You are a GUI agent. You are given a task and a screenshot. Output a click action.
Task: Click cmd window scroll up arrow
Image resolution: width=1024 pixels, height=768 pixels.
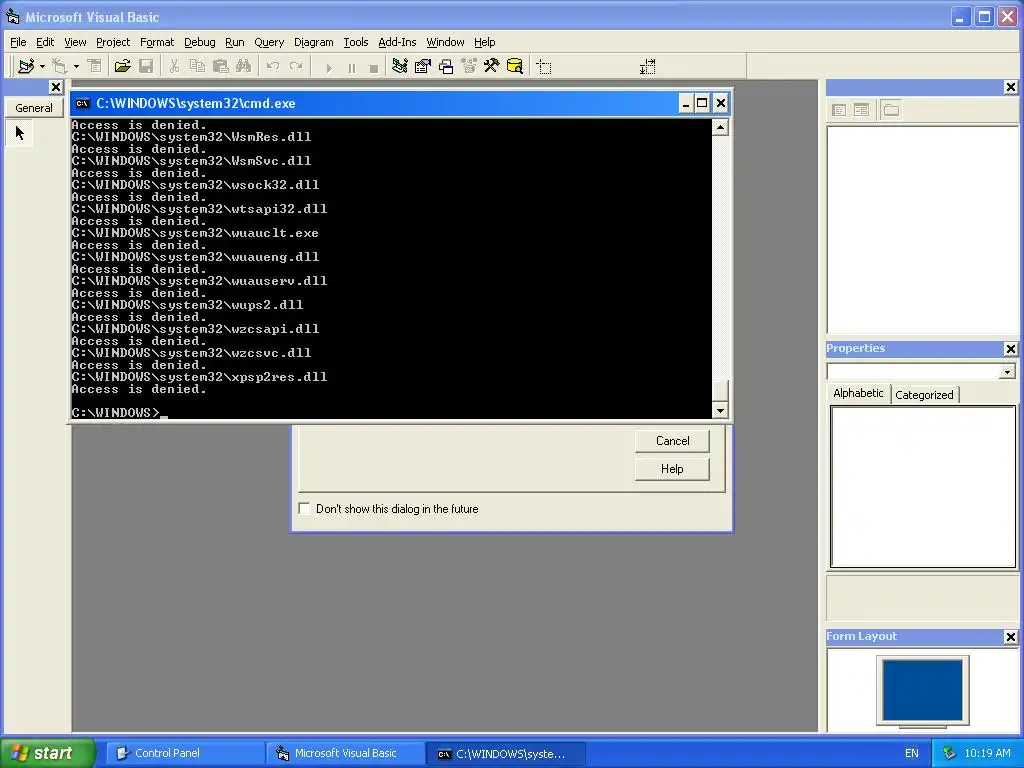point(720,127)
